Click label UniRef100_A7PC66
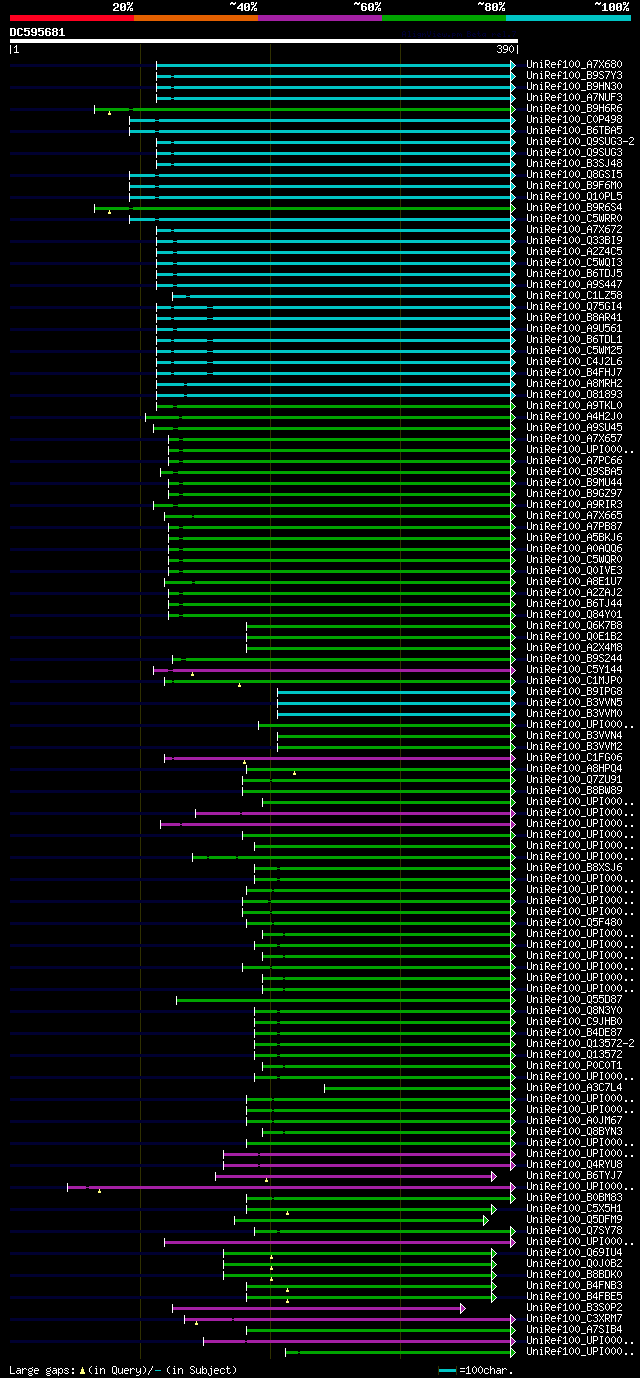 574,460
